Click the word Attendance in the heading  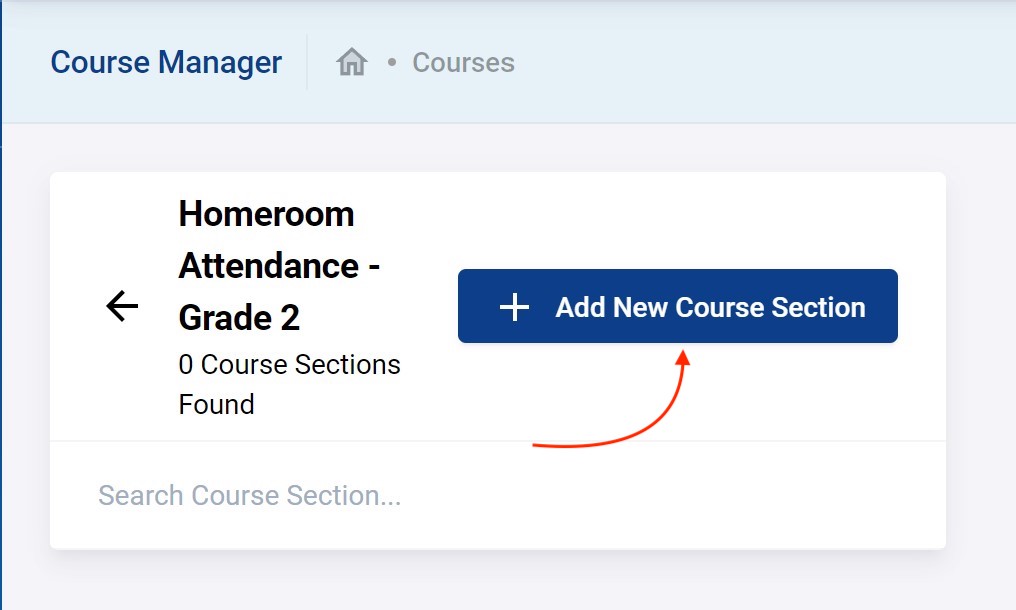click(x=269, y=266)
